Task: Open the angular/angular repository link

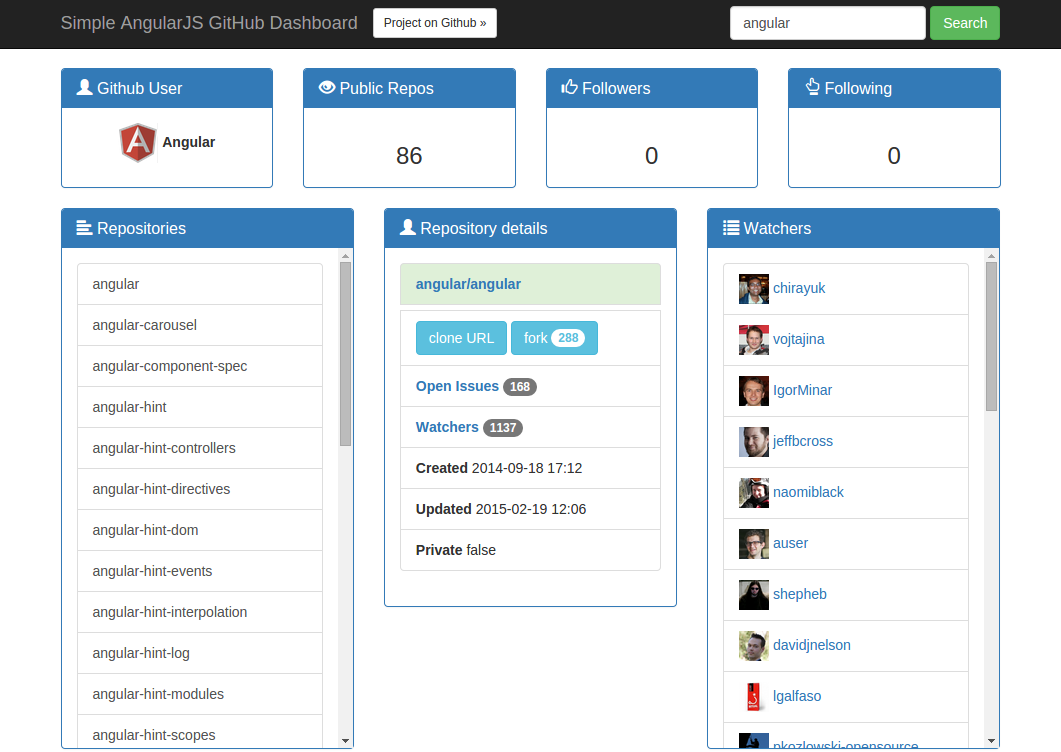Action: 468,284
